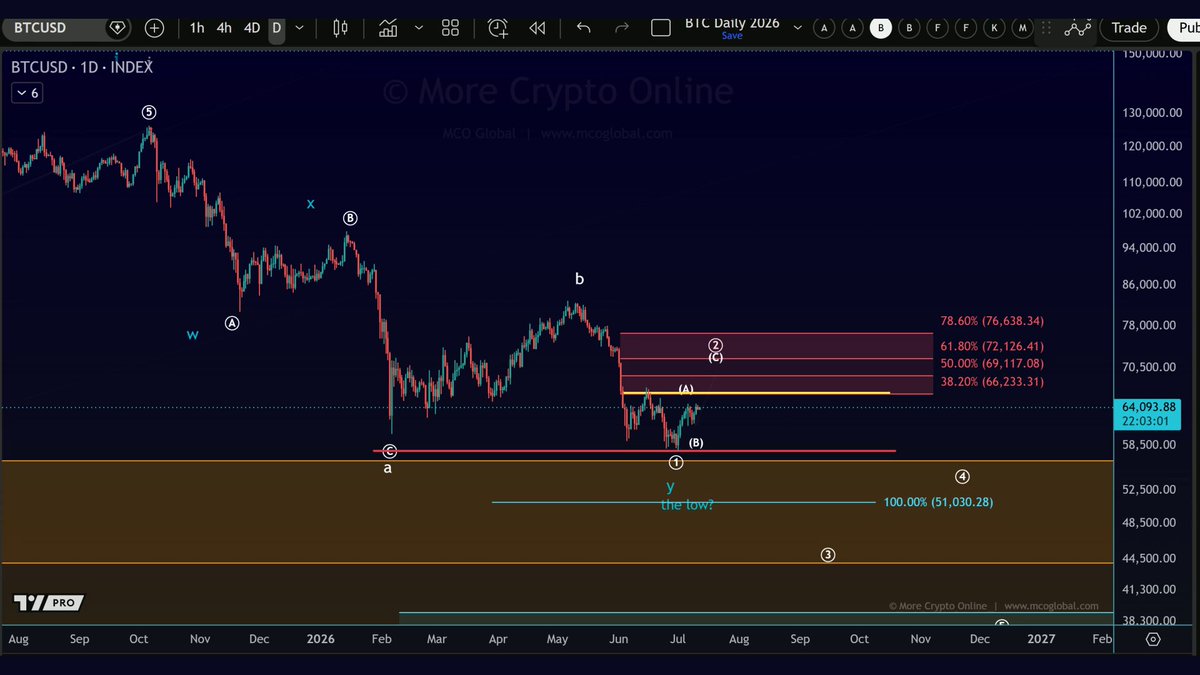Add a symbol with the plus icon

[x=154, y=28]
